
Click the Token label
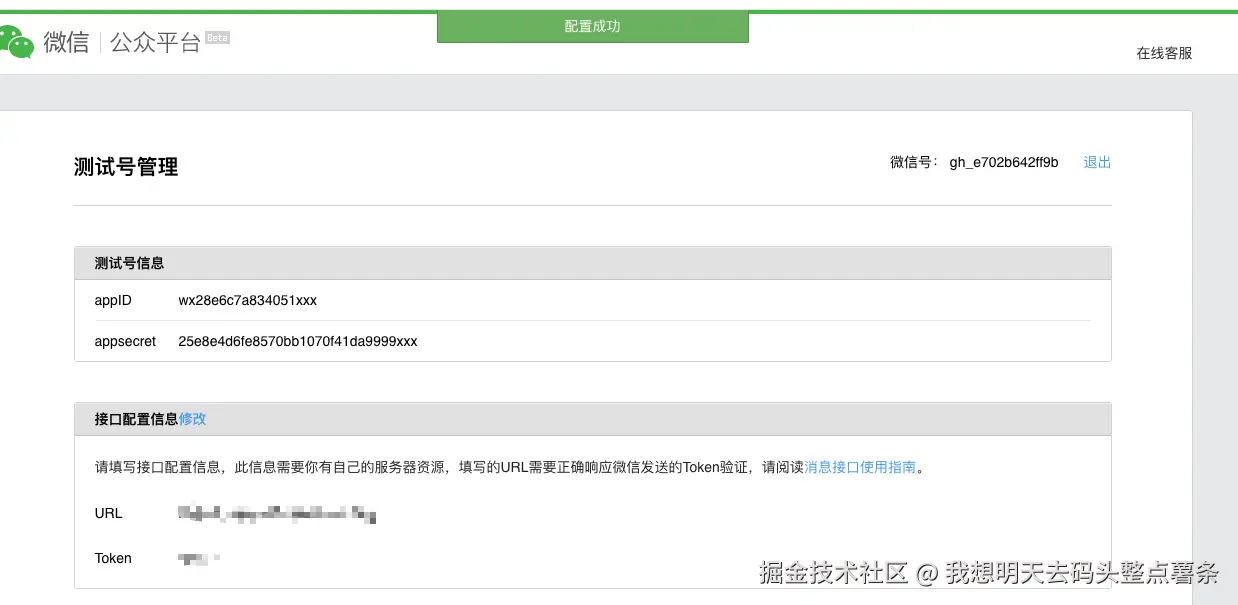point(113,558)
